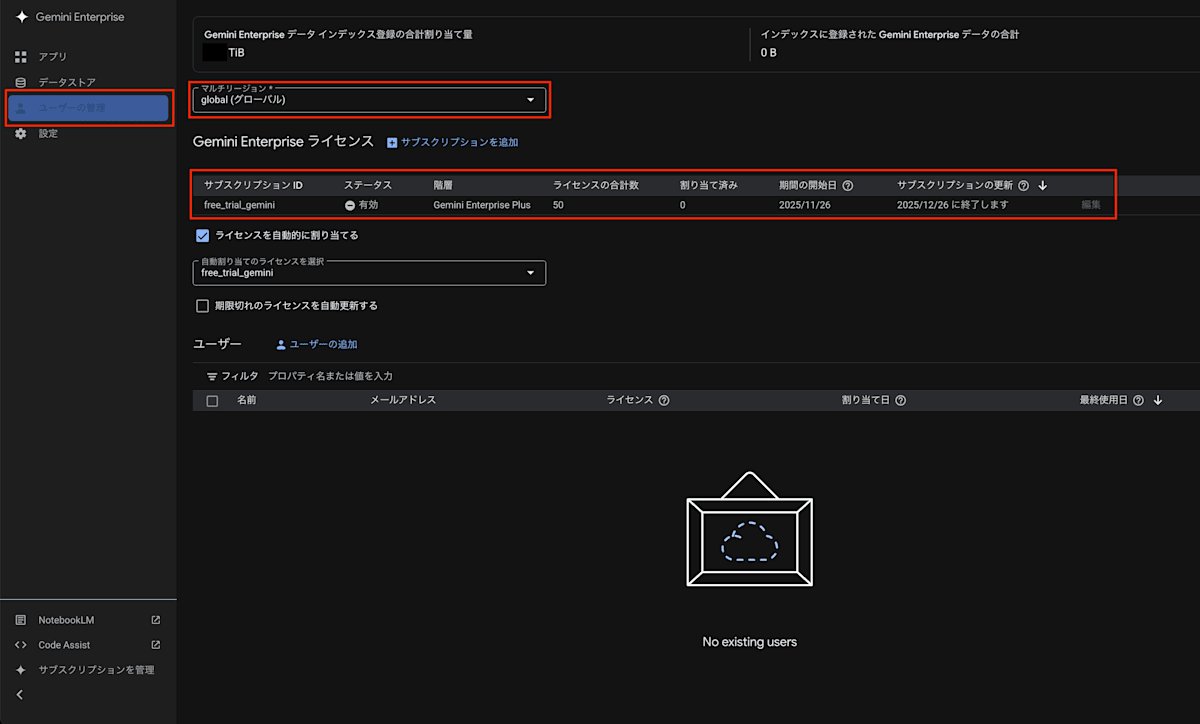This screenshot has height=724, width=1200.
Task: Click the 2025/12/26 に終了します cell
Action: [952, 205]
